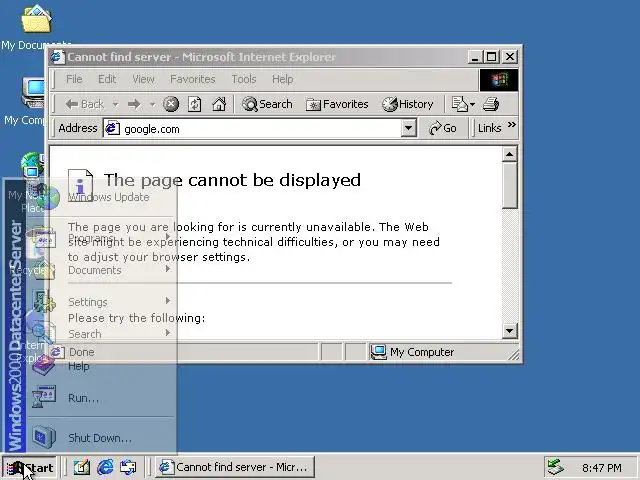The height and width of the screenshot is (480, 640).
Task: Launch Internet Explorer from quick launch
Action: 105,467
